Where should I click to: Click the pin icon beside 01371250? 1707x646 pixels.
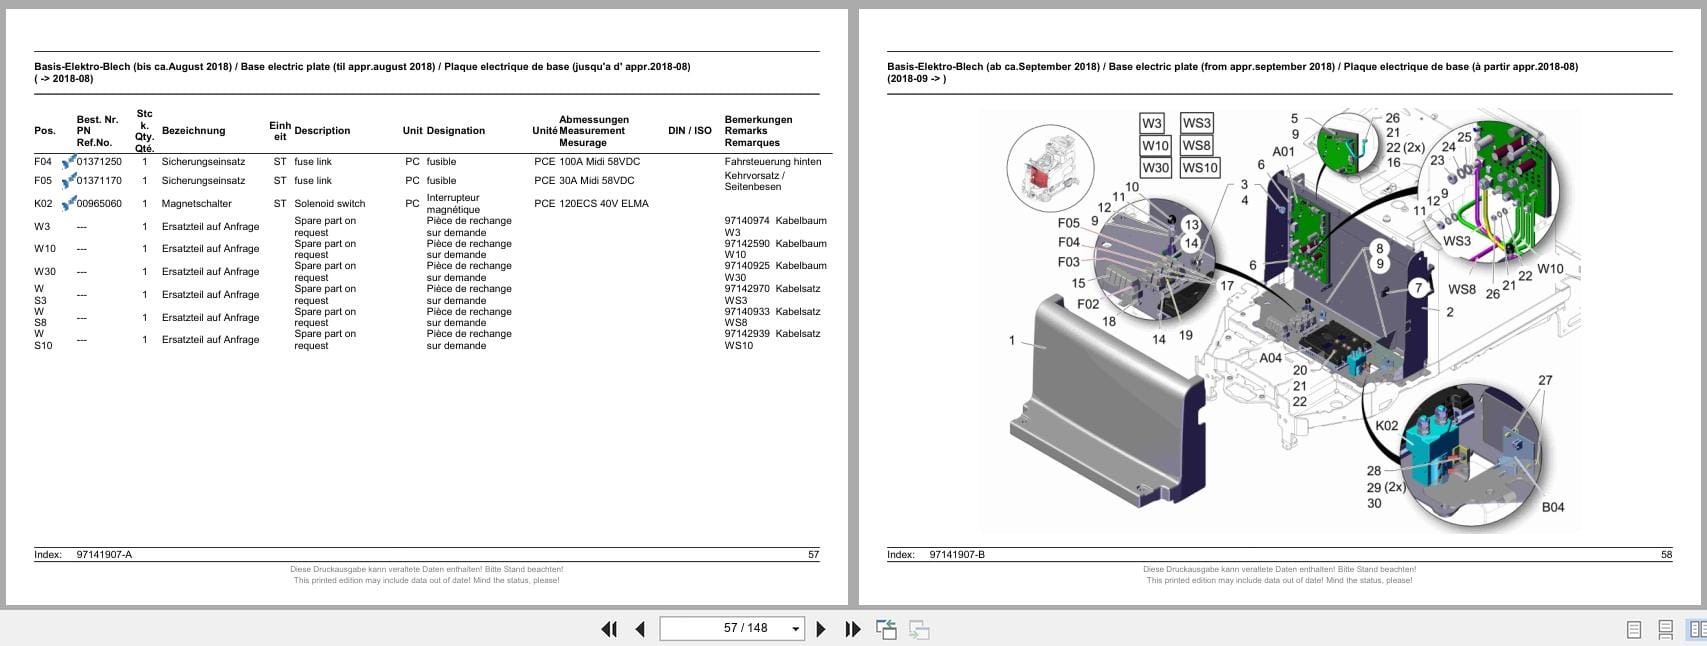69,161
